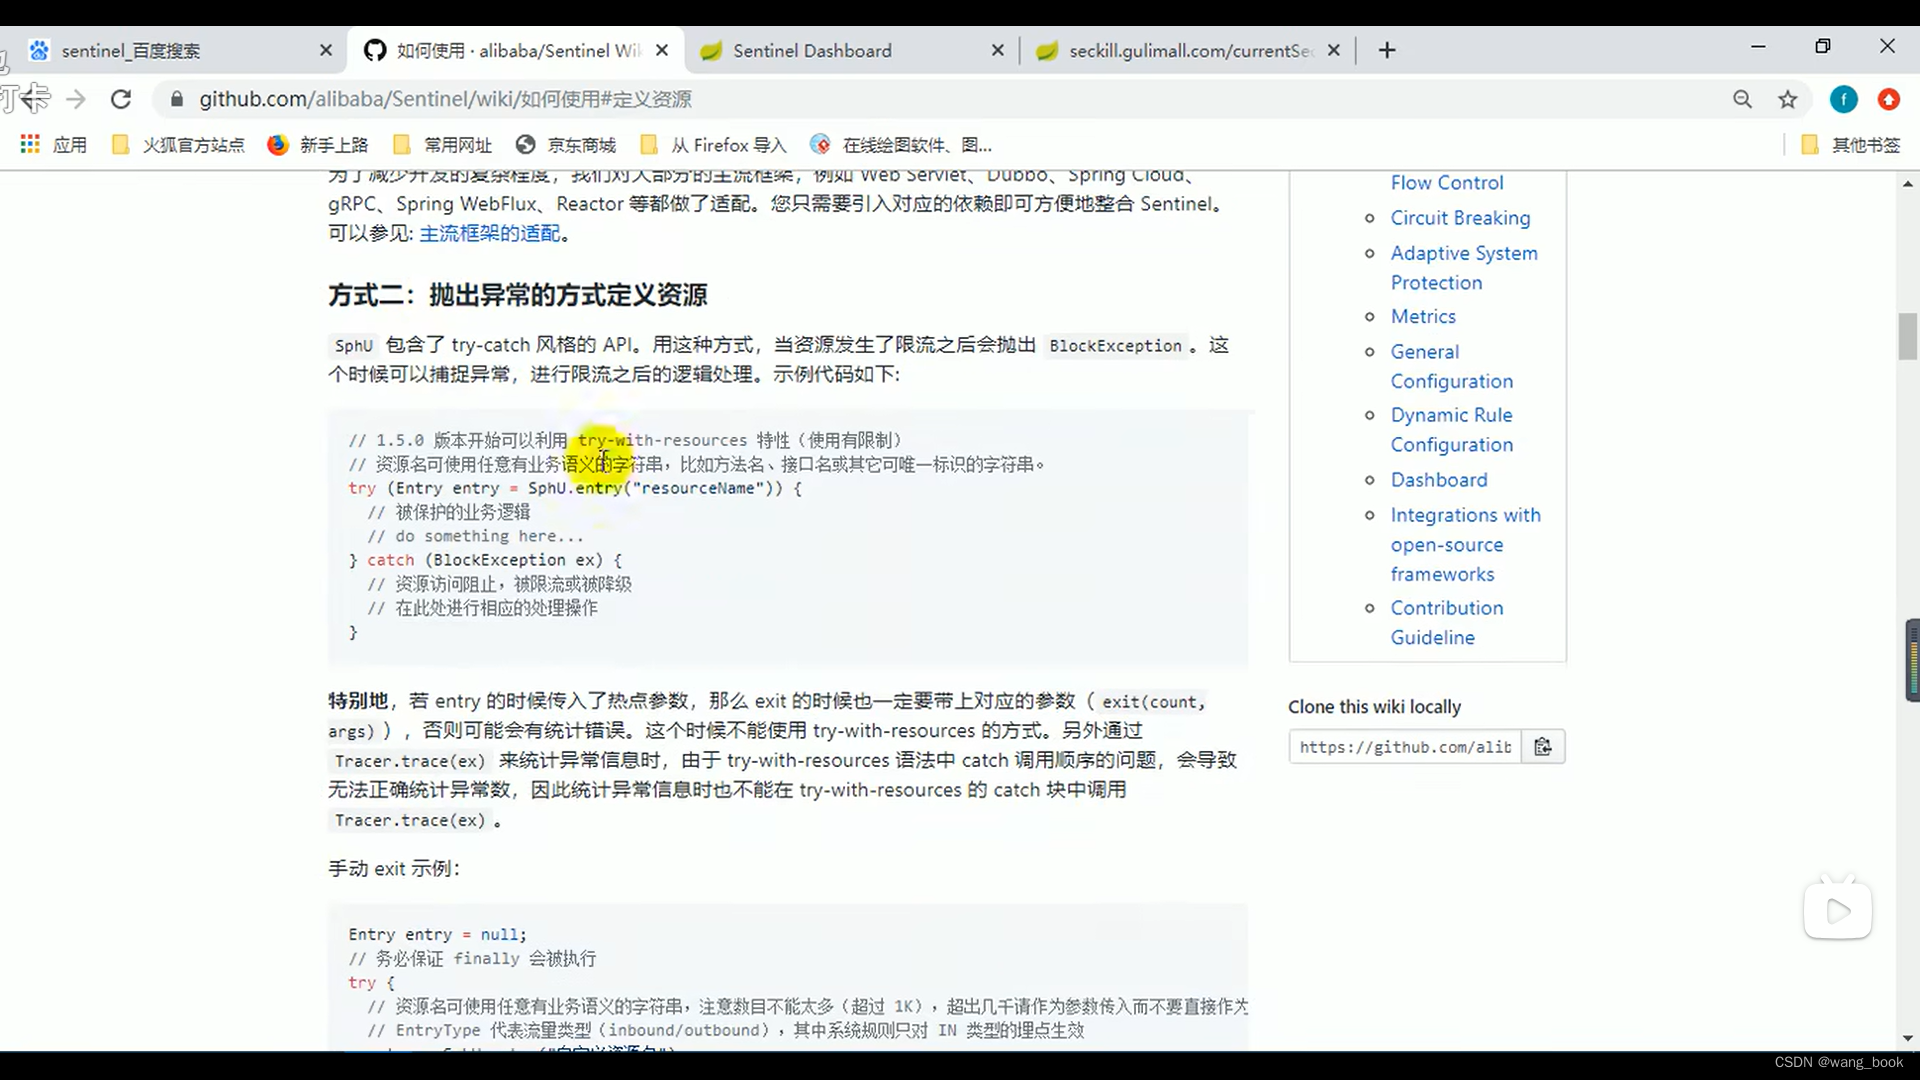Click the Circuit Breaking sidebar link
The width and height of the screenshot is (1920, 1080).
point(1459,217)
